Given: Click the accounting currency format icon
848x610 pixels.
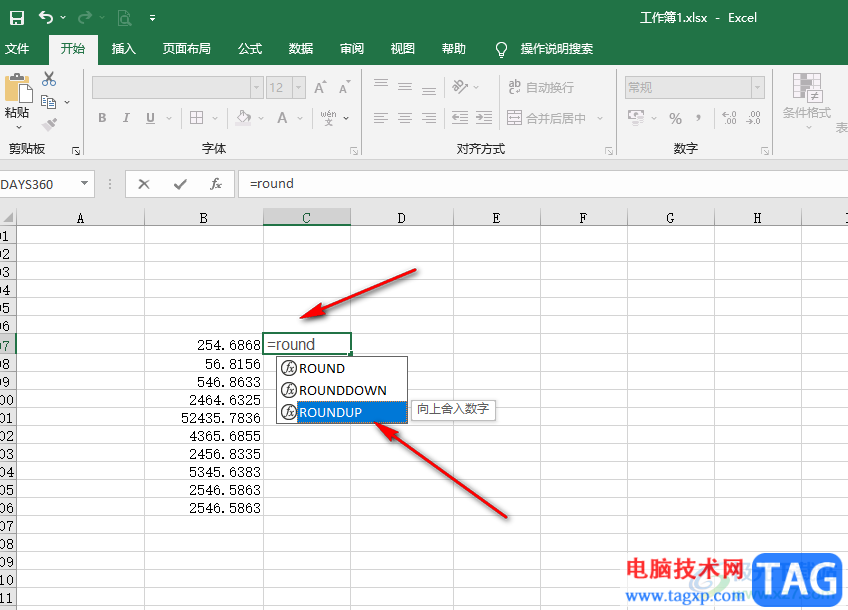Looking at the screenshot, I should (636, 117).
